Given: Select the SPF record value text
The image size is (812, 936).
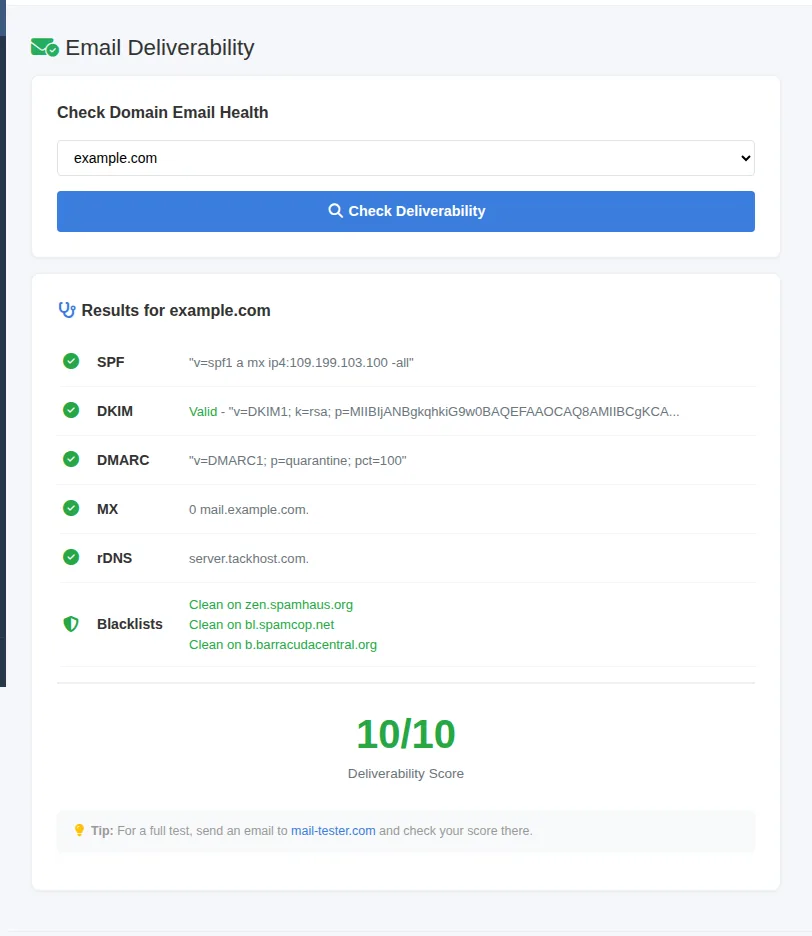Looking at the screenshot, I should pyautogui.click(x=301, y=362).
